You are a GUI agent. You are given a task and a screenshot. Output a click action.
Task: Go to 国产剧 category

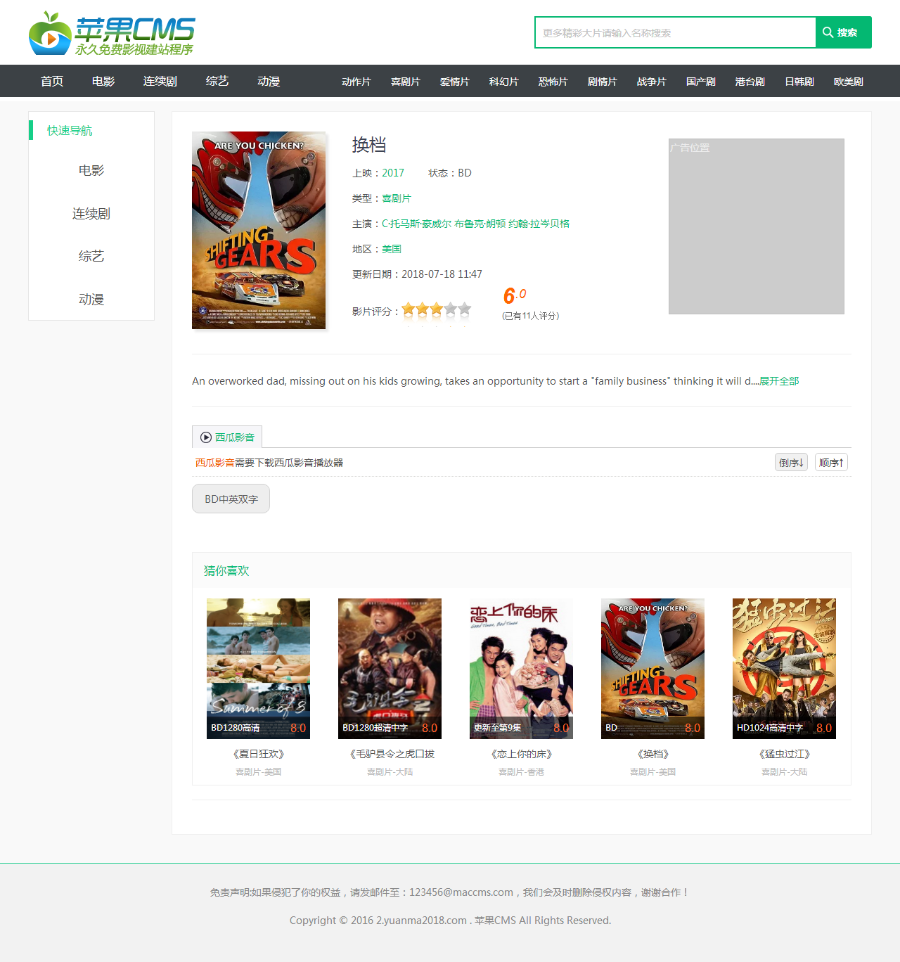point(701,82)
